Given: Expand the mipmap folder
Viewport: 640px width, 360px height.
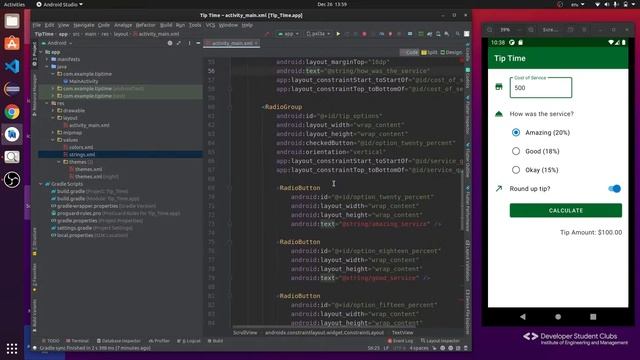Looking at the screenshot, I should (53, 133).
